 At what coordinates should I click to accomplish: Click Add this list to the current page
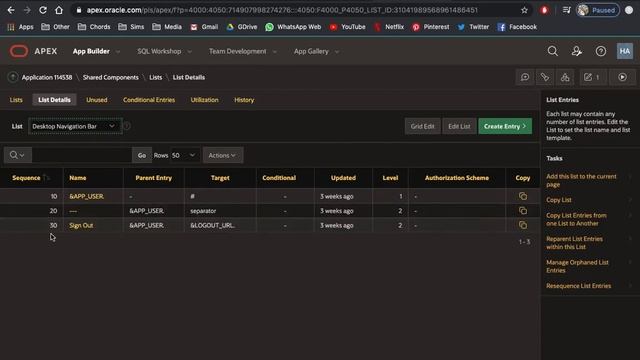click(581, 180)
